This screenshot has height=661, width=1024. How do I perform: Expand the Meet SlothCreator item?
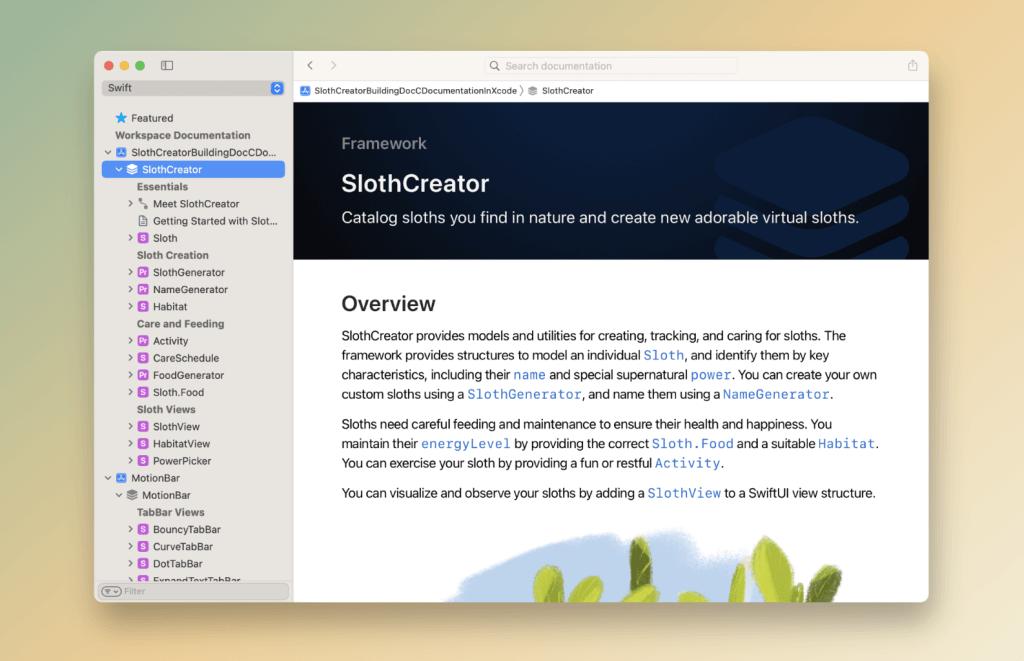click(131, 204)
